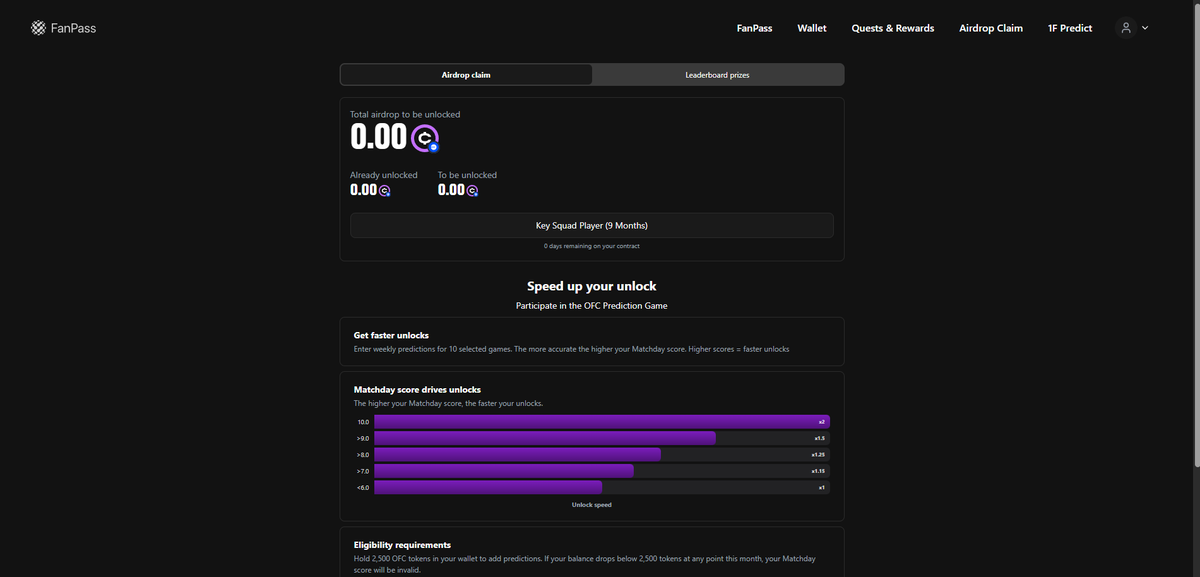Screen dimensions: 1200x577
Task: Click the coin icon beside Already unlocked
Action: 385,190
